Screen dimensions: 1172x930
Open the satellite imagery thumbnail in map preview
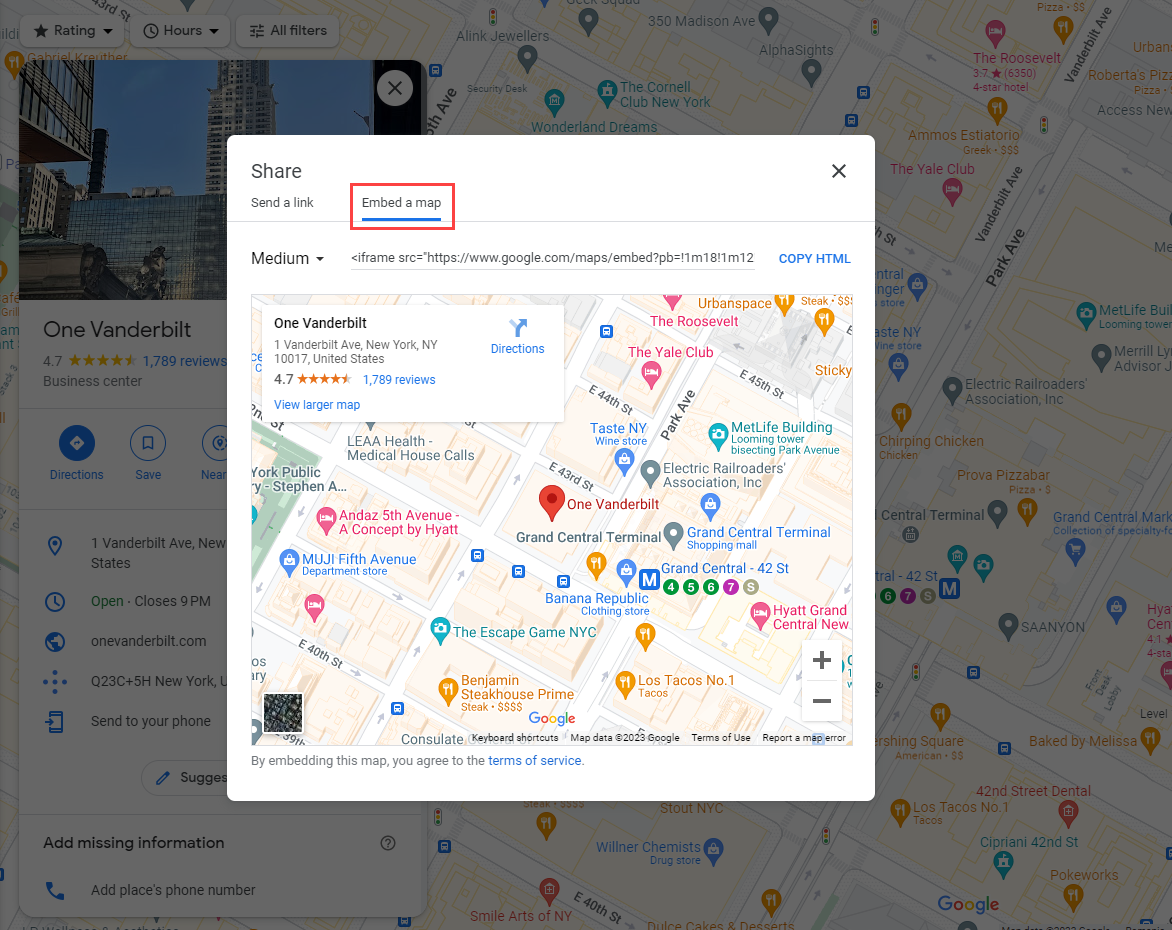[283, 712]
